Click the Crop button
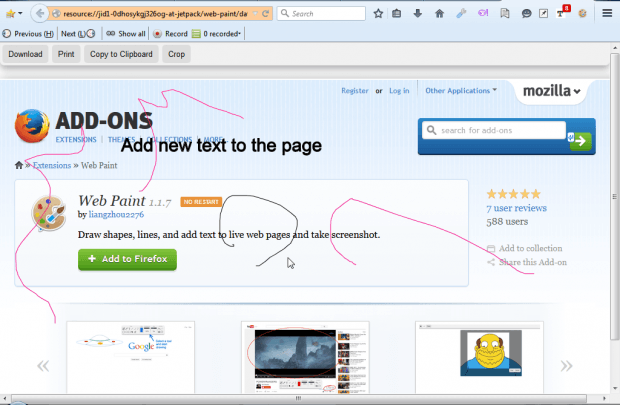Viewport: 620px width, 405px height. click(176, 54)
